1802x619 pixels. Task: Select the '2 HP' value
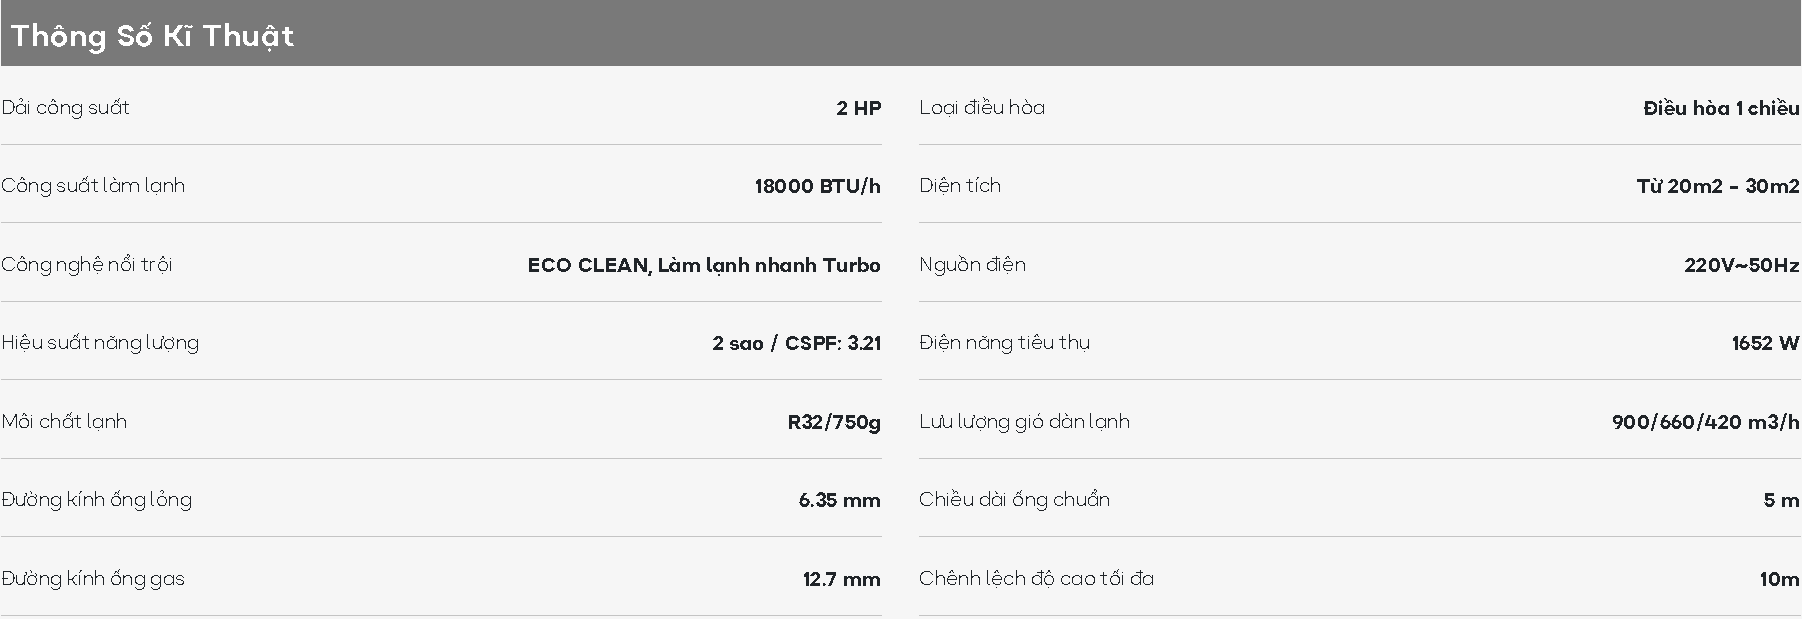(x=858, y=108)
